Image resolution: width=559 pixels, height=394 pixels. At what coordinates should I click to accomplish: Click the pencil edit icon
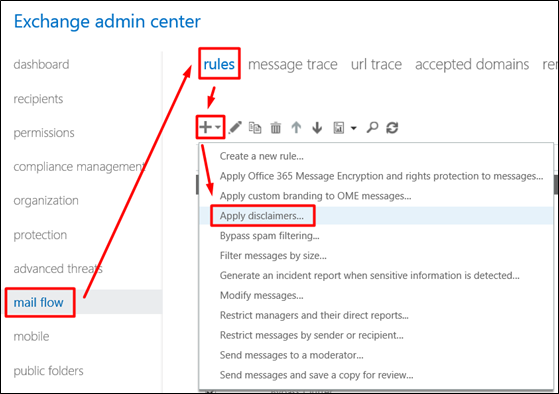click(235, 127)
